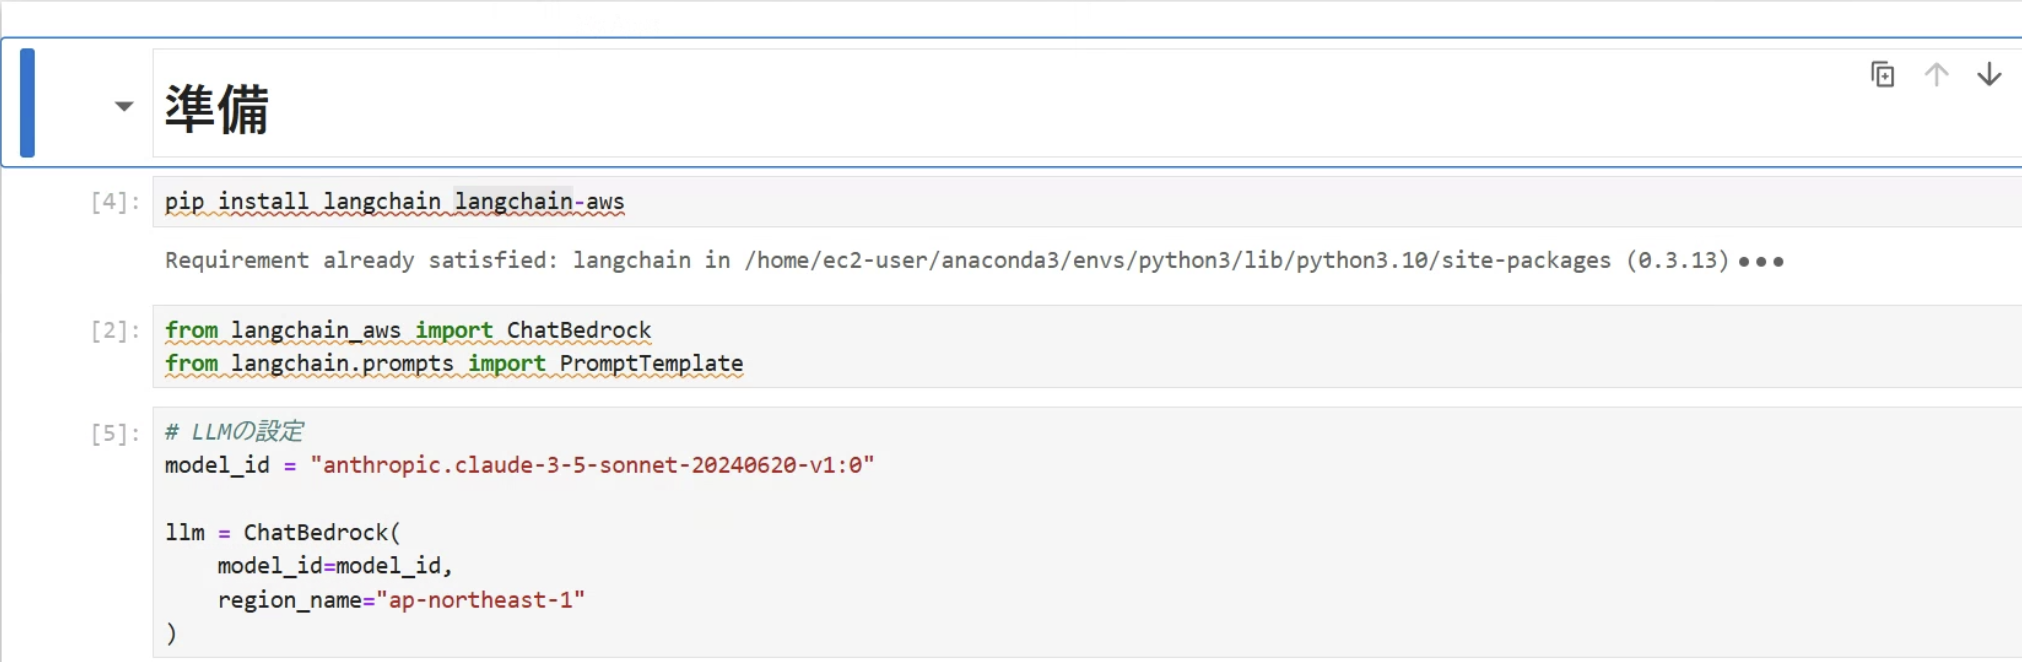Click the duplicate cell icon

(x=1882, y=75)
